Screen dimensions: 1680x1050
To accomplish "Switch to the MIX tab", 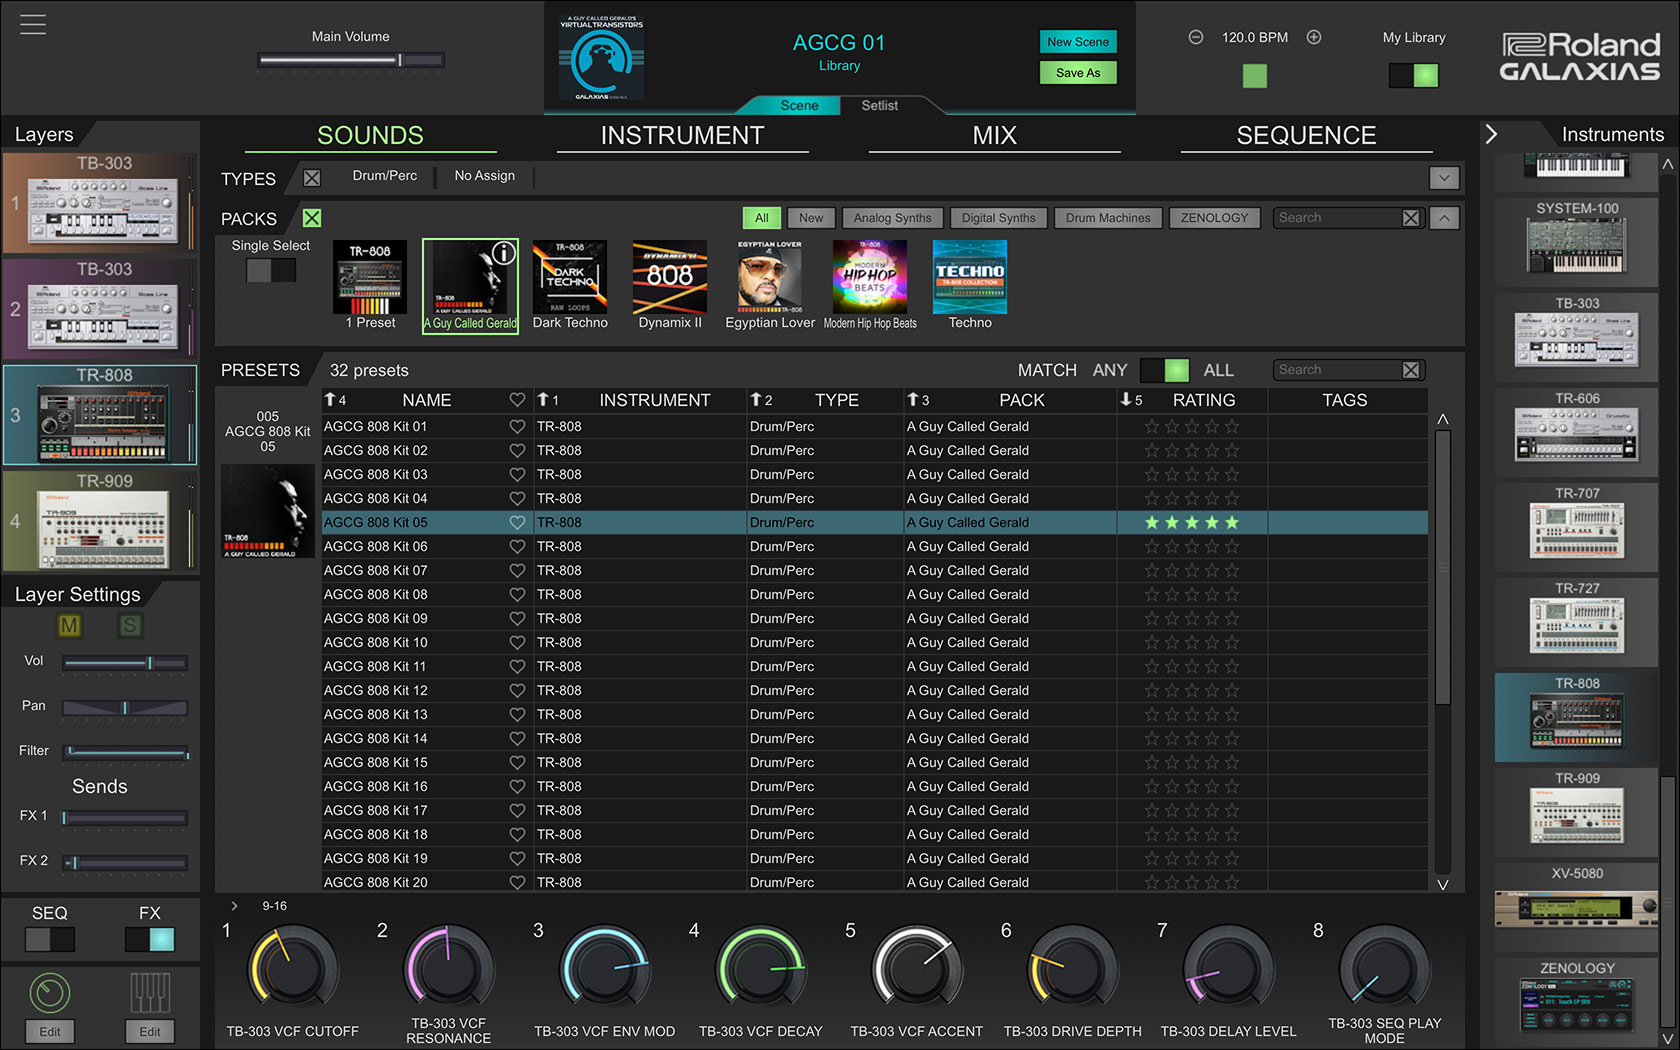I will 994,136.
